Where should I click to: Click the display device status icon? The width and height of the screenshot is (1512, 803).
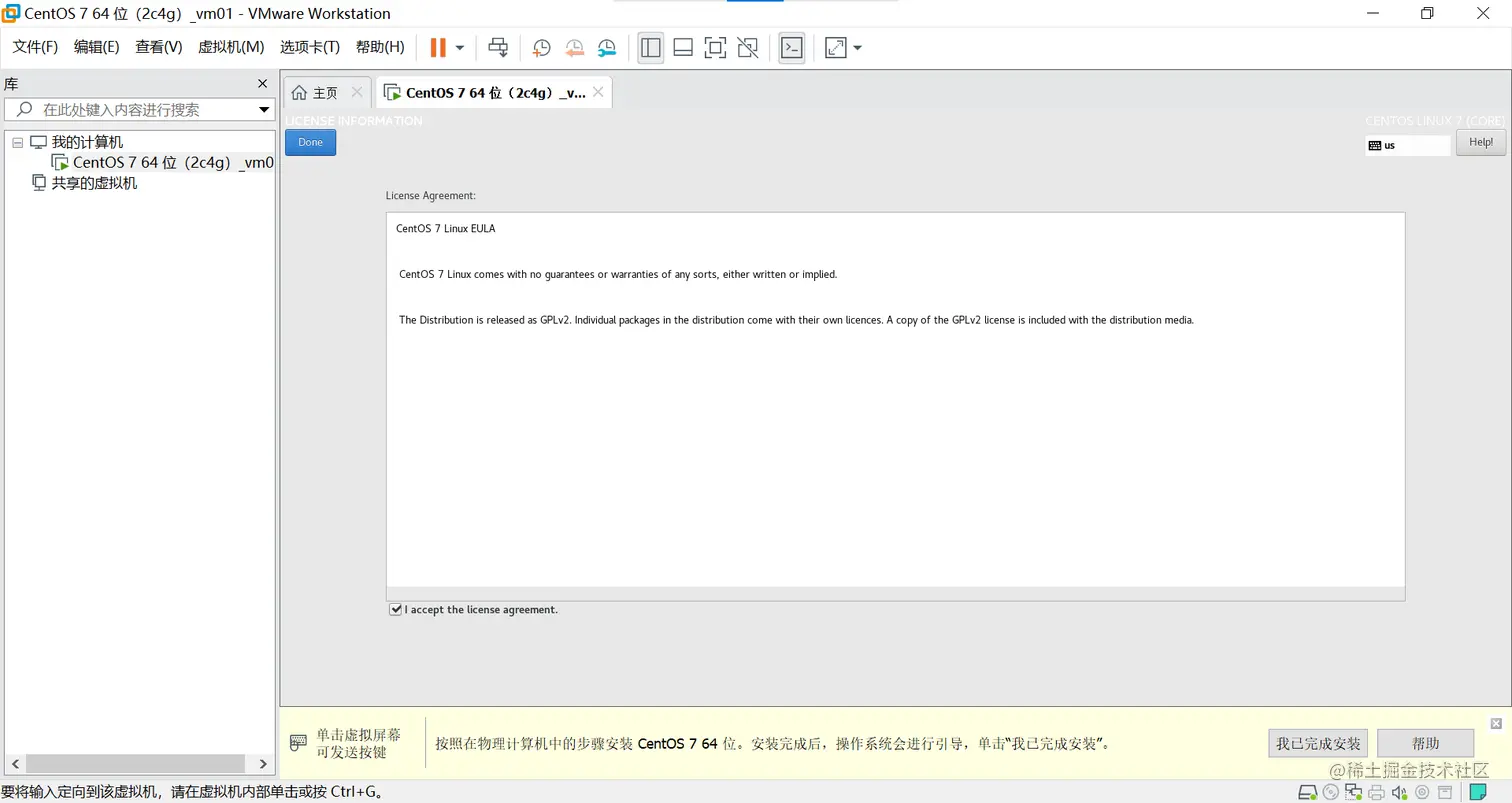[x=1445, y=793]
